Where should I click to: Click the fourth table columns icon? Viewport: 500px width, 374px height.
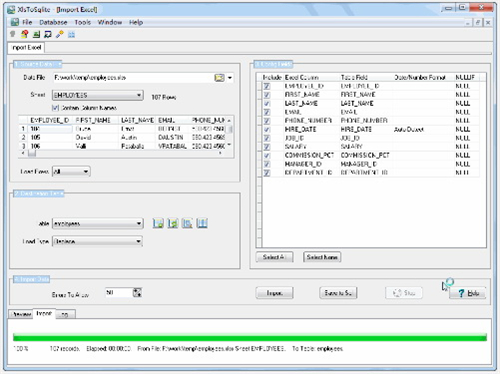202,223
